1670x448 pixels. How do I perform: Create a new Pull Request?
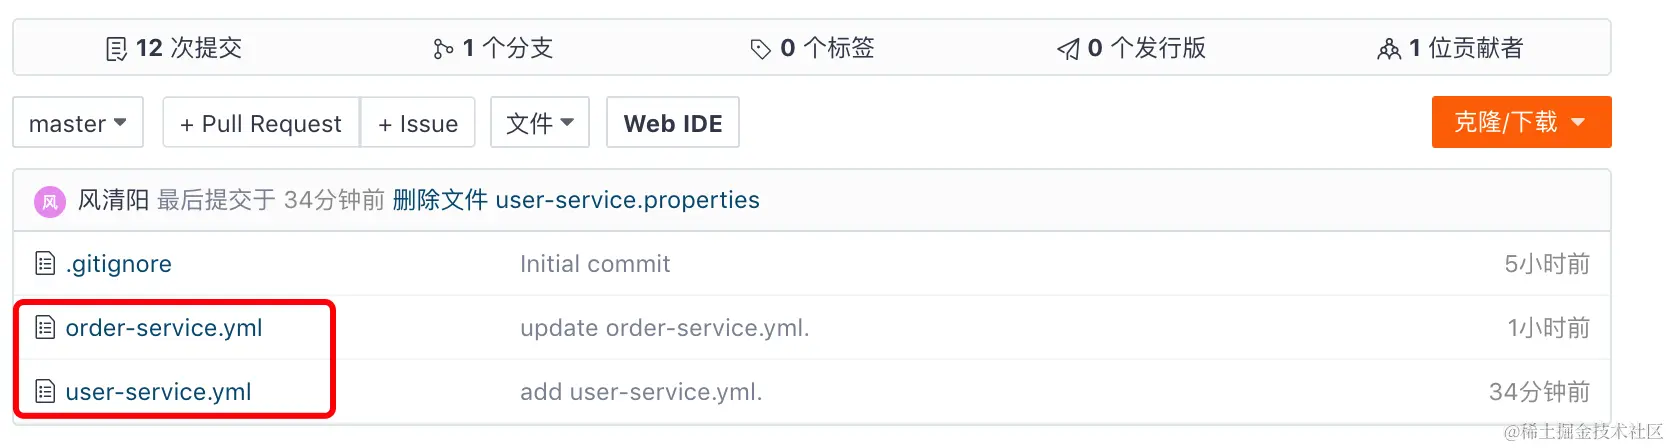261,123
